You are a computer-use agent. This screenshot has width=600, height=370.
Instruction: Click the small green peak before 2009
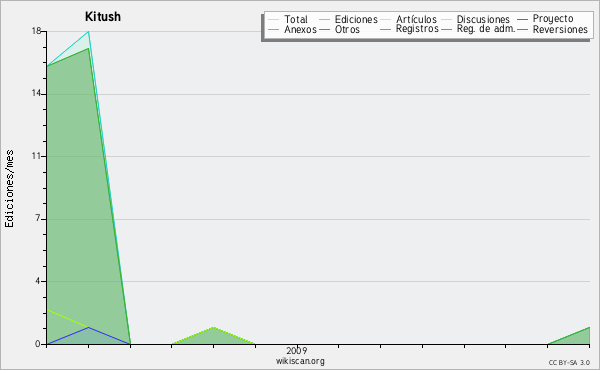[214, 328]
